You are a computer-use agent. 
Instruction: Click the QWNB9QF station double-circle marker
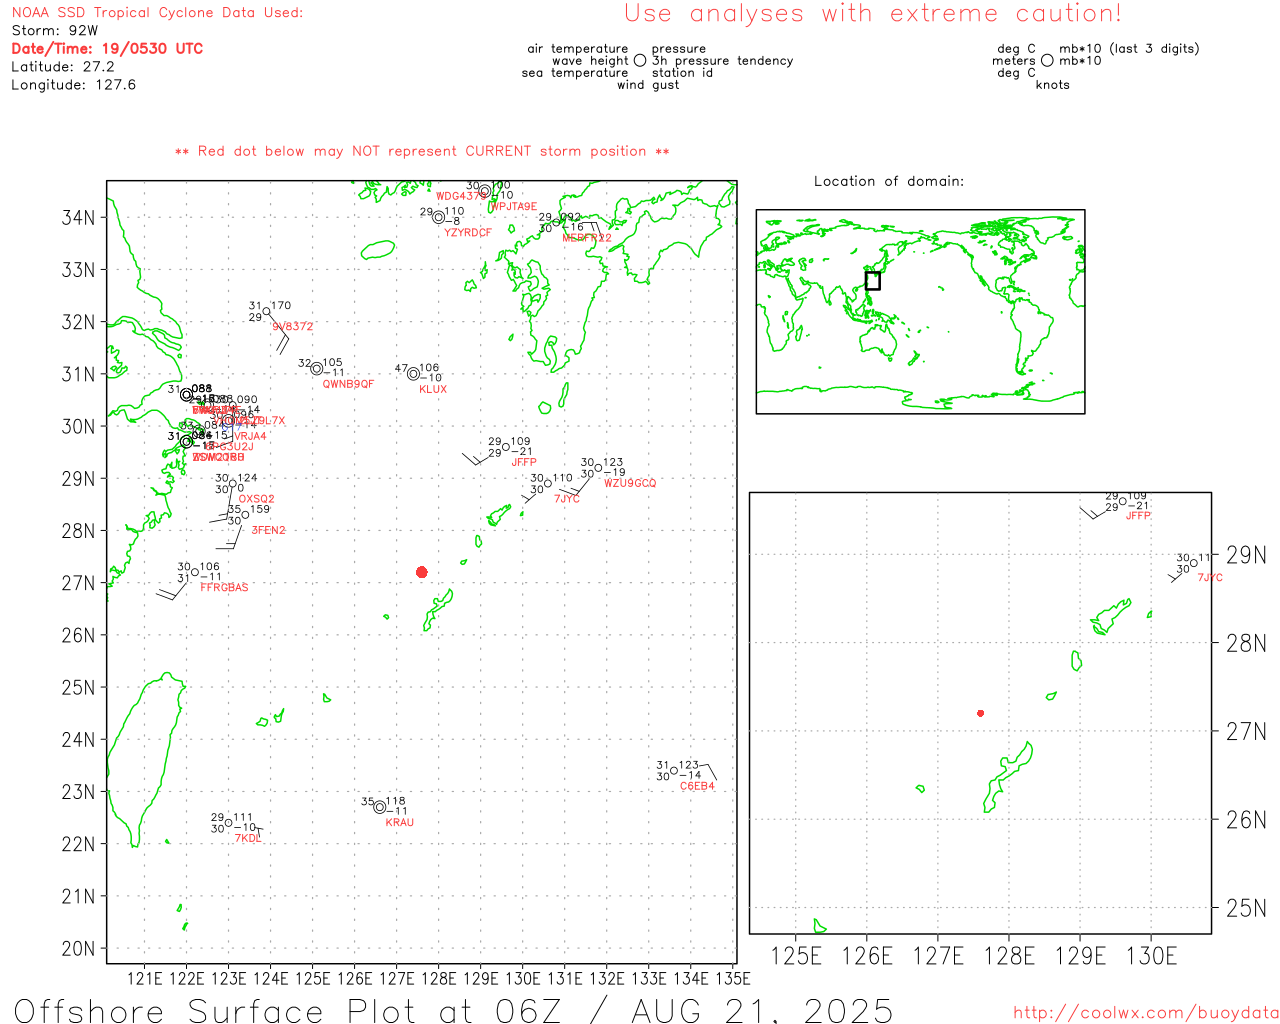(x=316, y=368)
